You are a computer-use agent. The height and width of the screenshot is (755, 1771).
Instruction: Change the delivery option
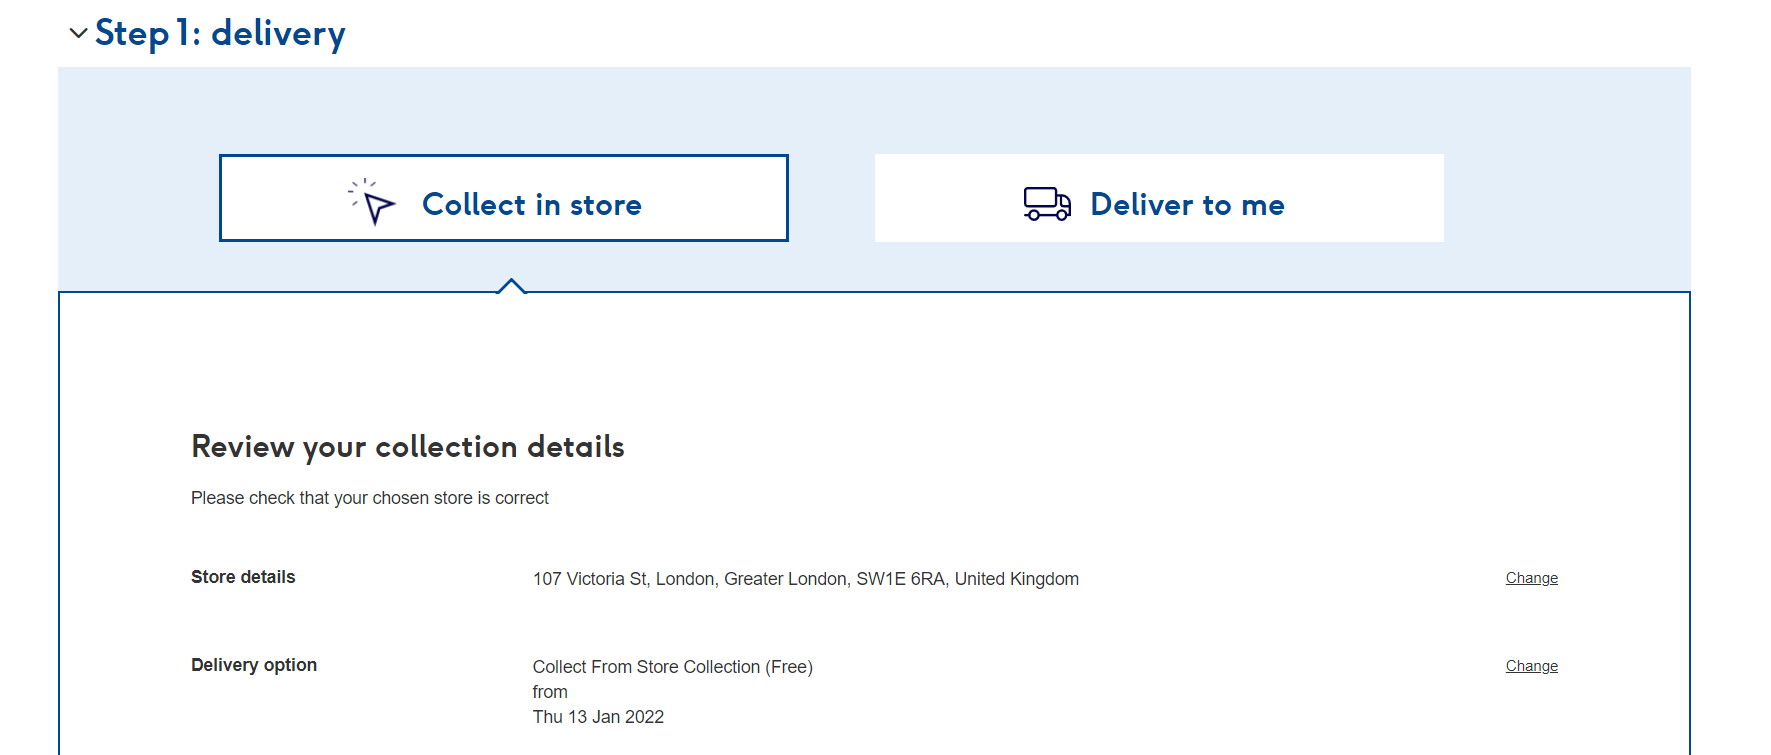[1531, 666]
